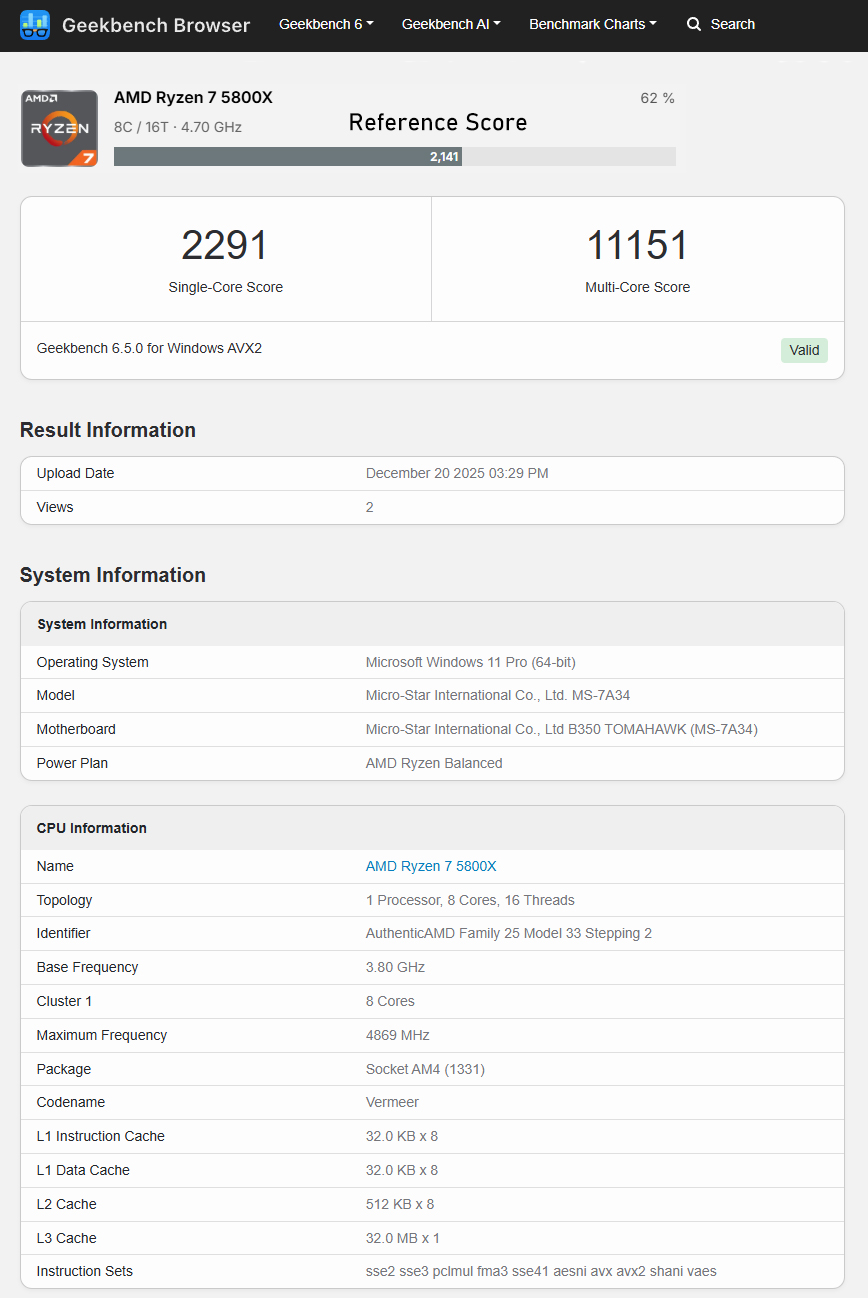Click the Views row label
Image resolution: width=868 pixels, height=1298 pixels.
pyautogui.click(x=55, y=507)
